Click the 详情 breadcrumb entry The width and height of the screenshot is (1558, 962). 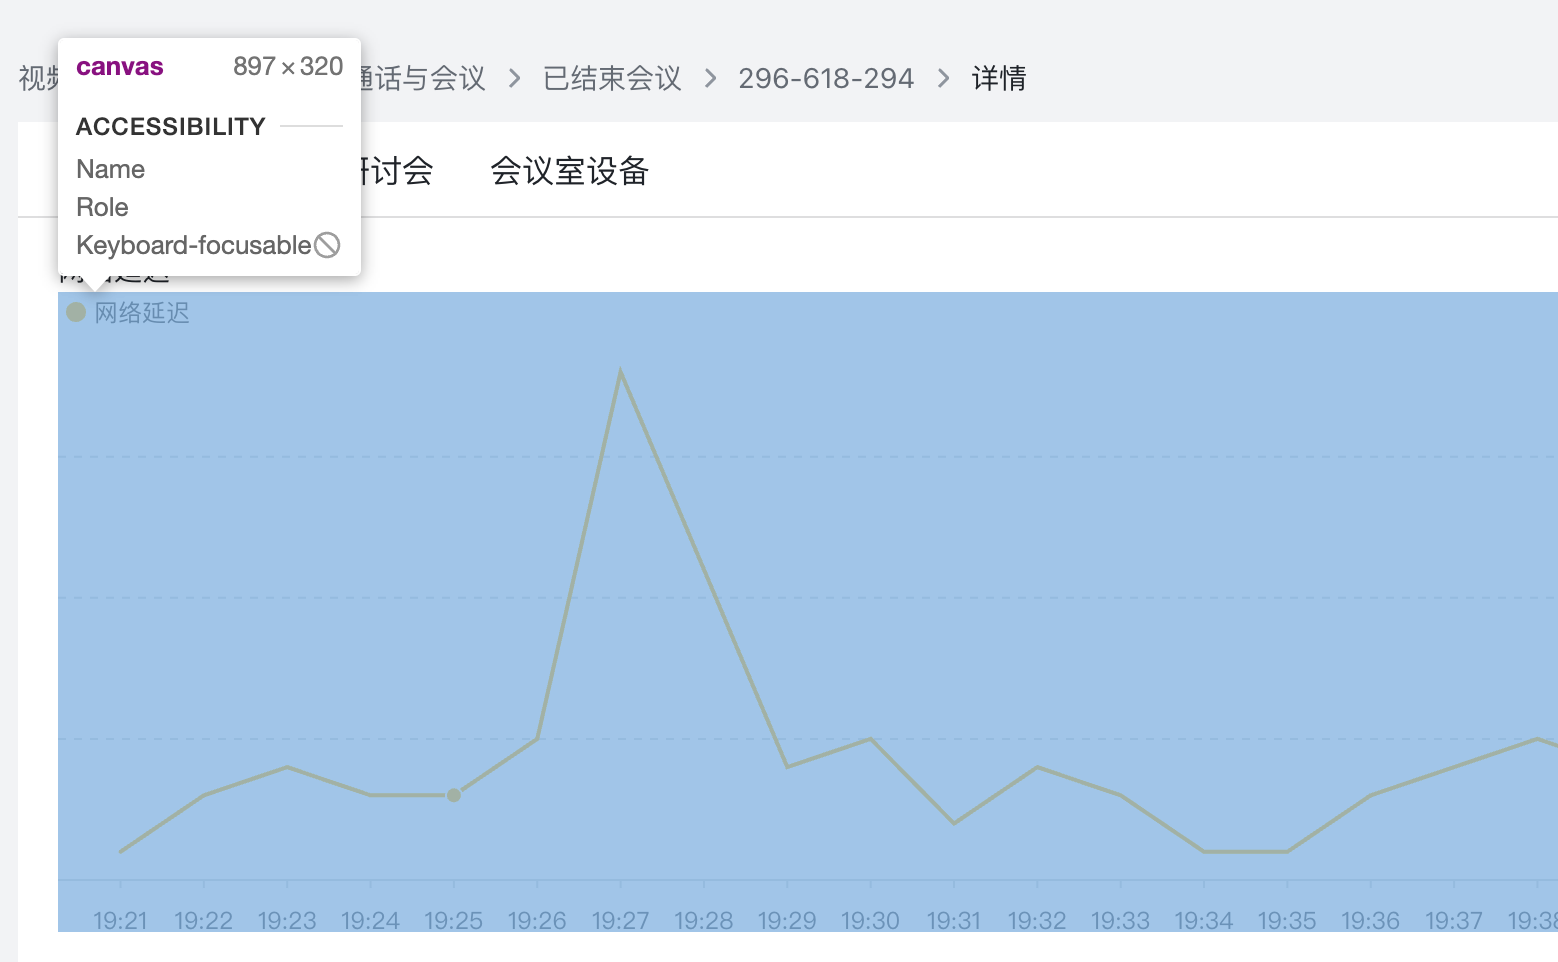(x=998, y=78)
